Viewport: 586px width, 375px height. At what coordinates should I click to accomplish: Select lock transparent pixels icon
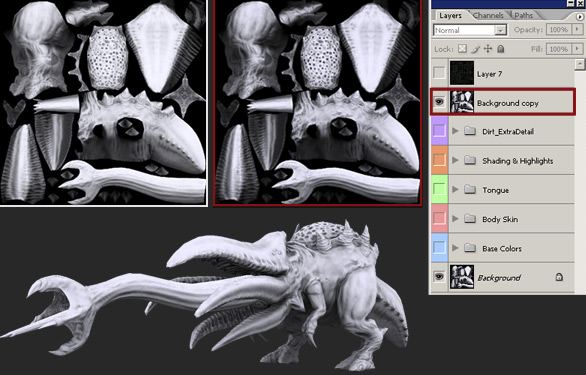(x=462, y=49)
